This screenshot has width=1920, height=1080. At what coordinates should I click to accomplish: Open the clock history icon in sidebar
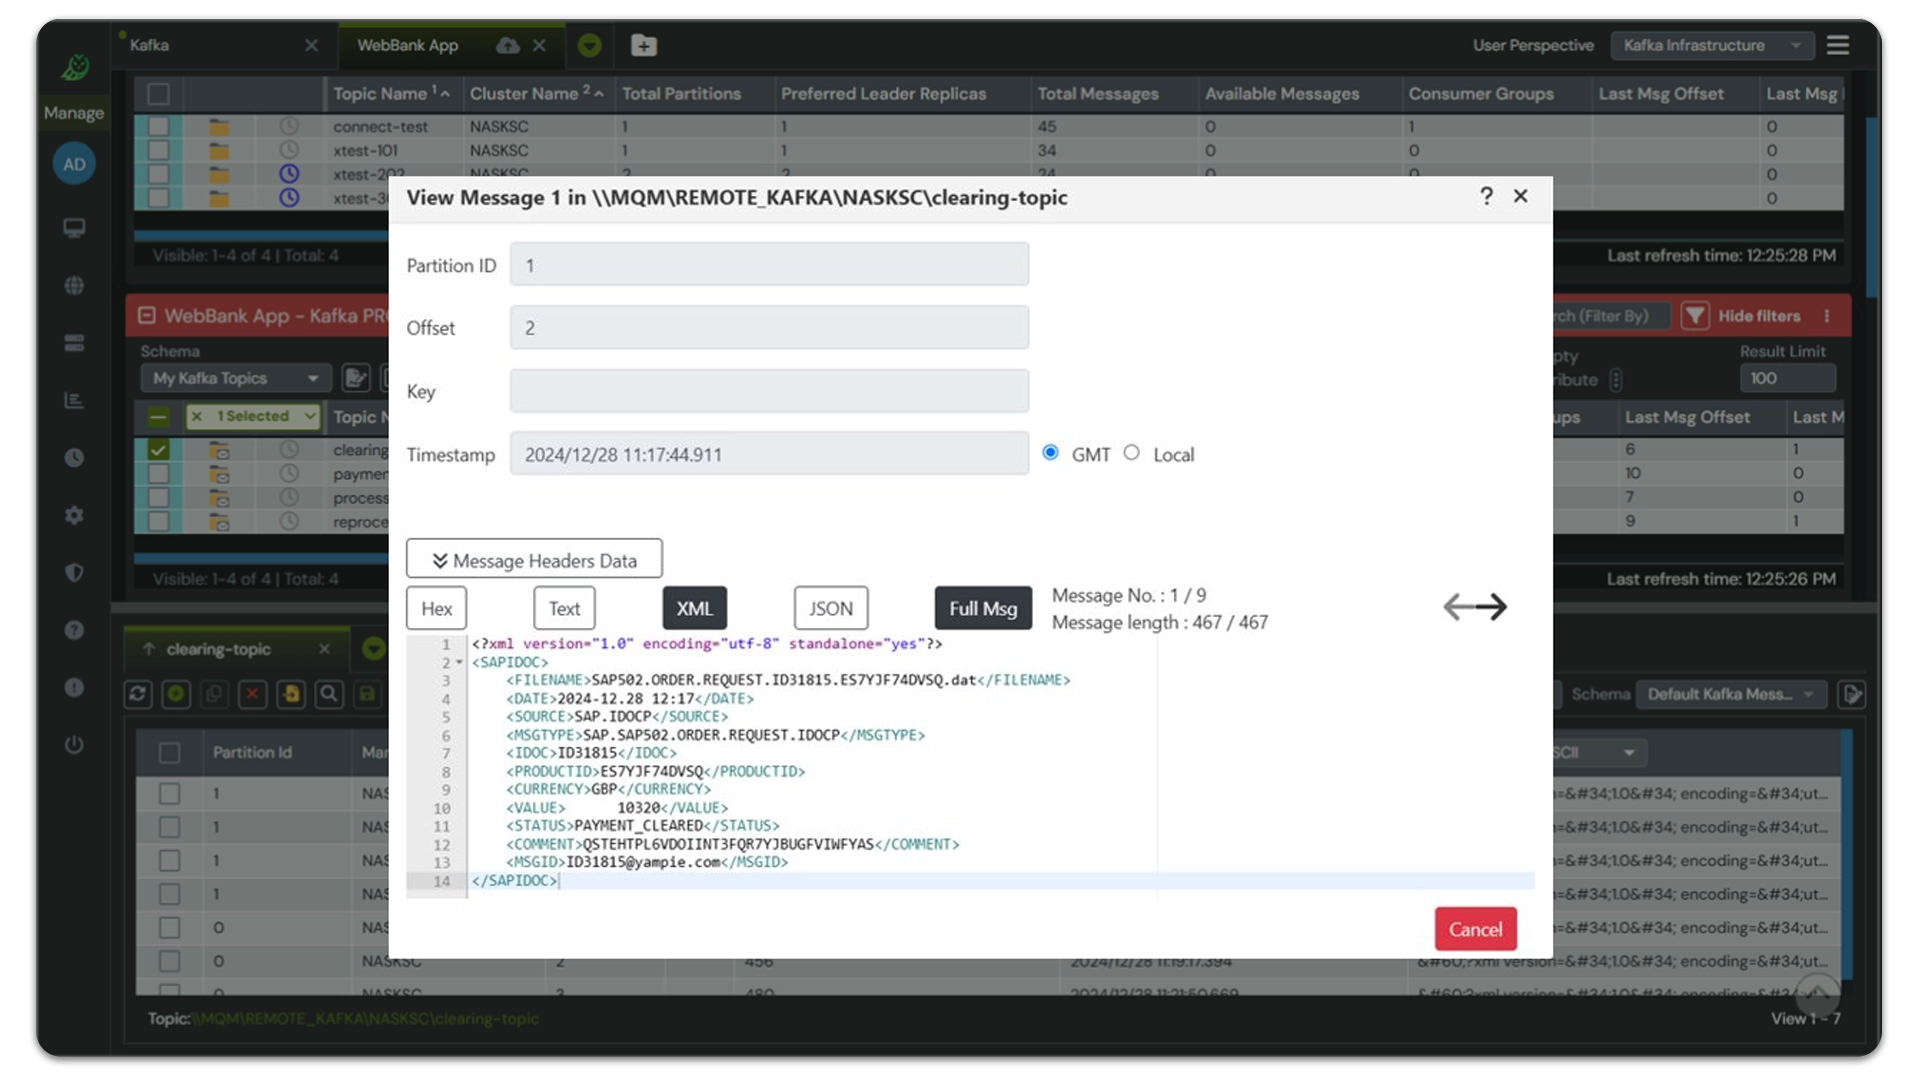click(74, 458)
